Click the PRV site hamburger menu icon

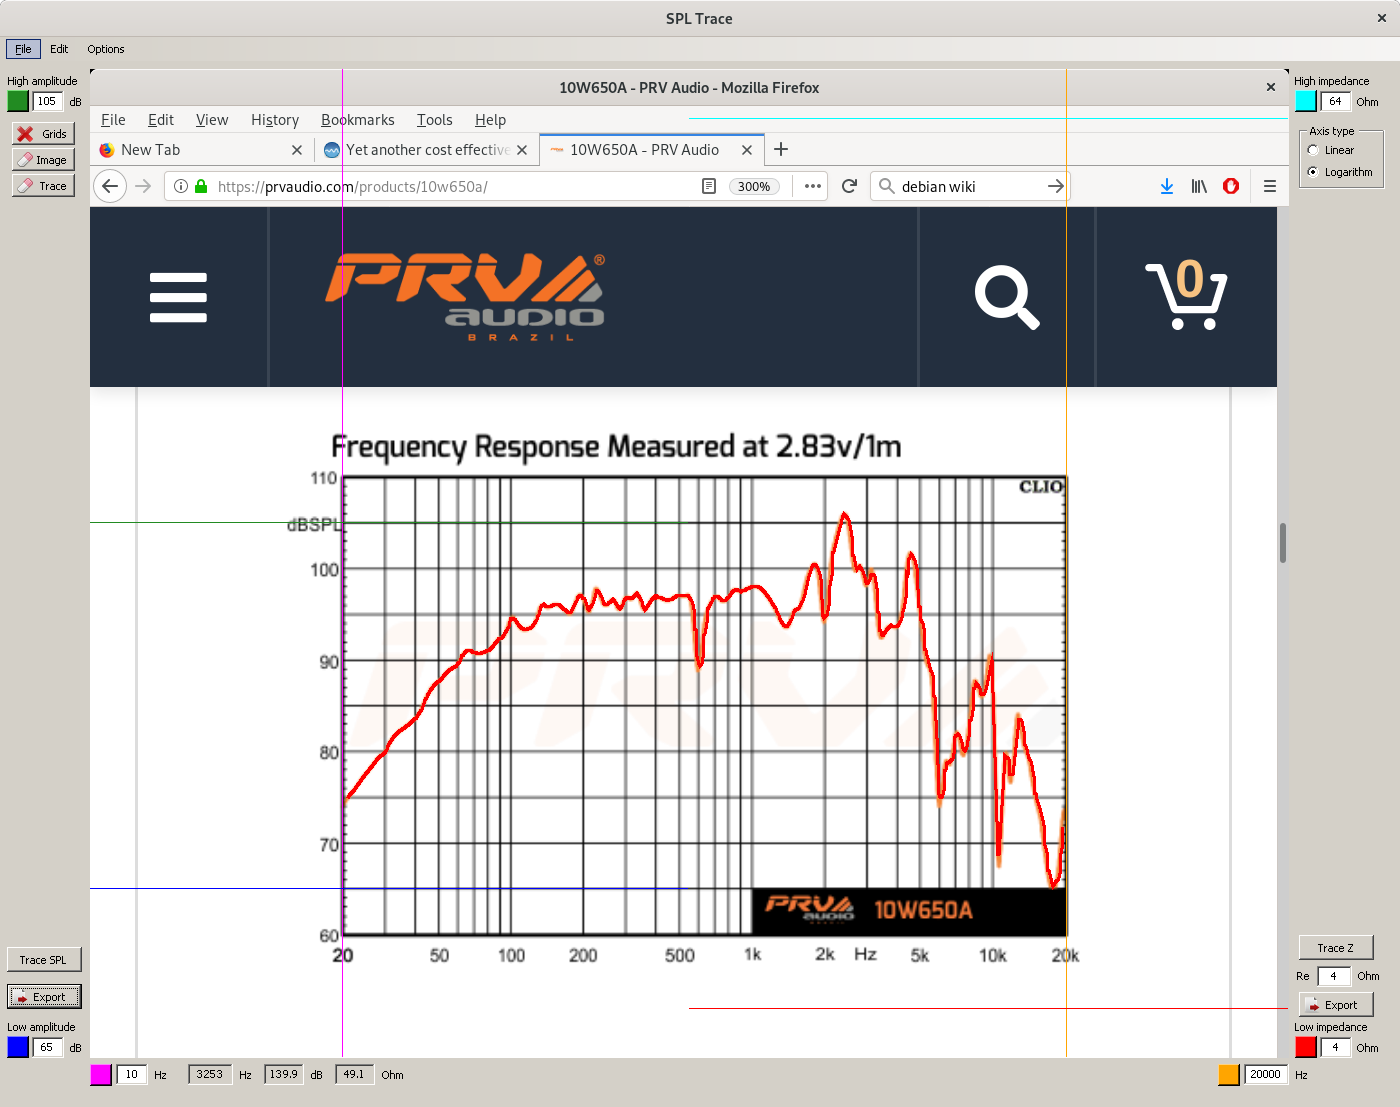click(x=178, y=297)
